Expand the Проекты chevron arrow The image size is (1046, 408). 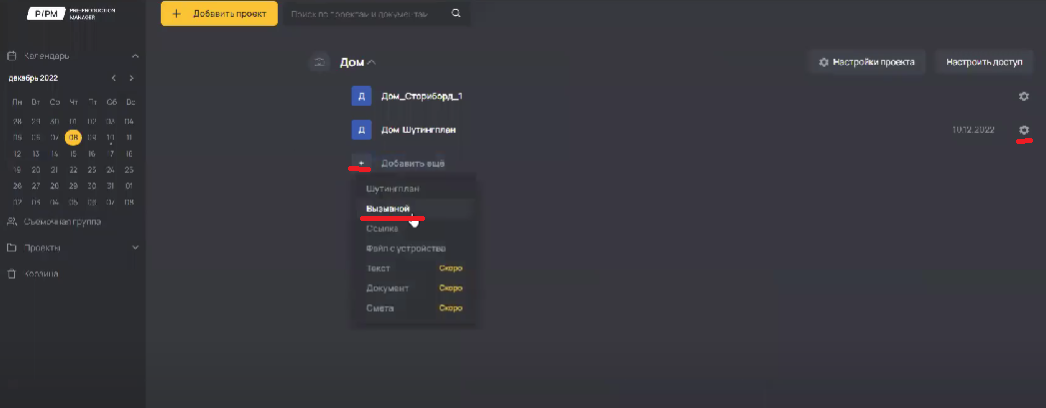(x=135, y=247)
